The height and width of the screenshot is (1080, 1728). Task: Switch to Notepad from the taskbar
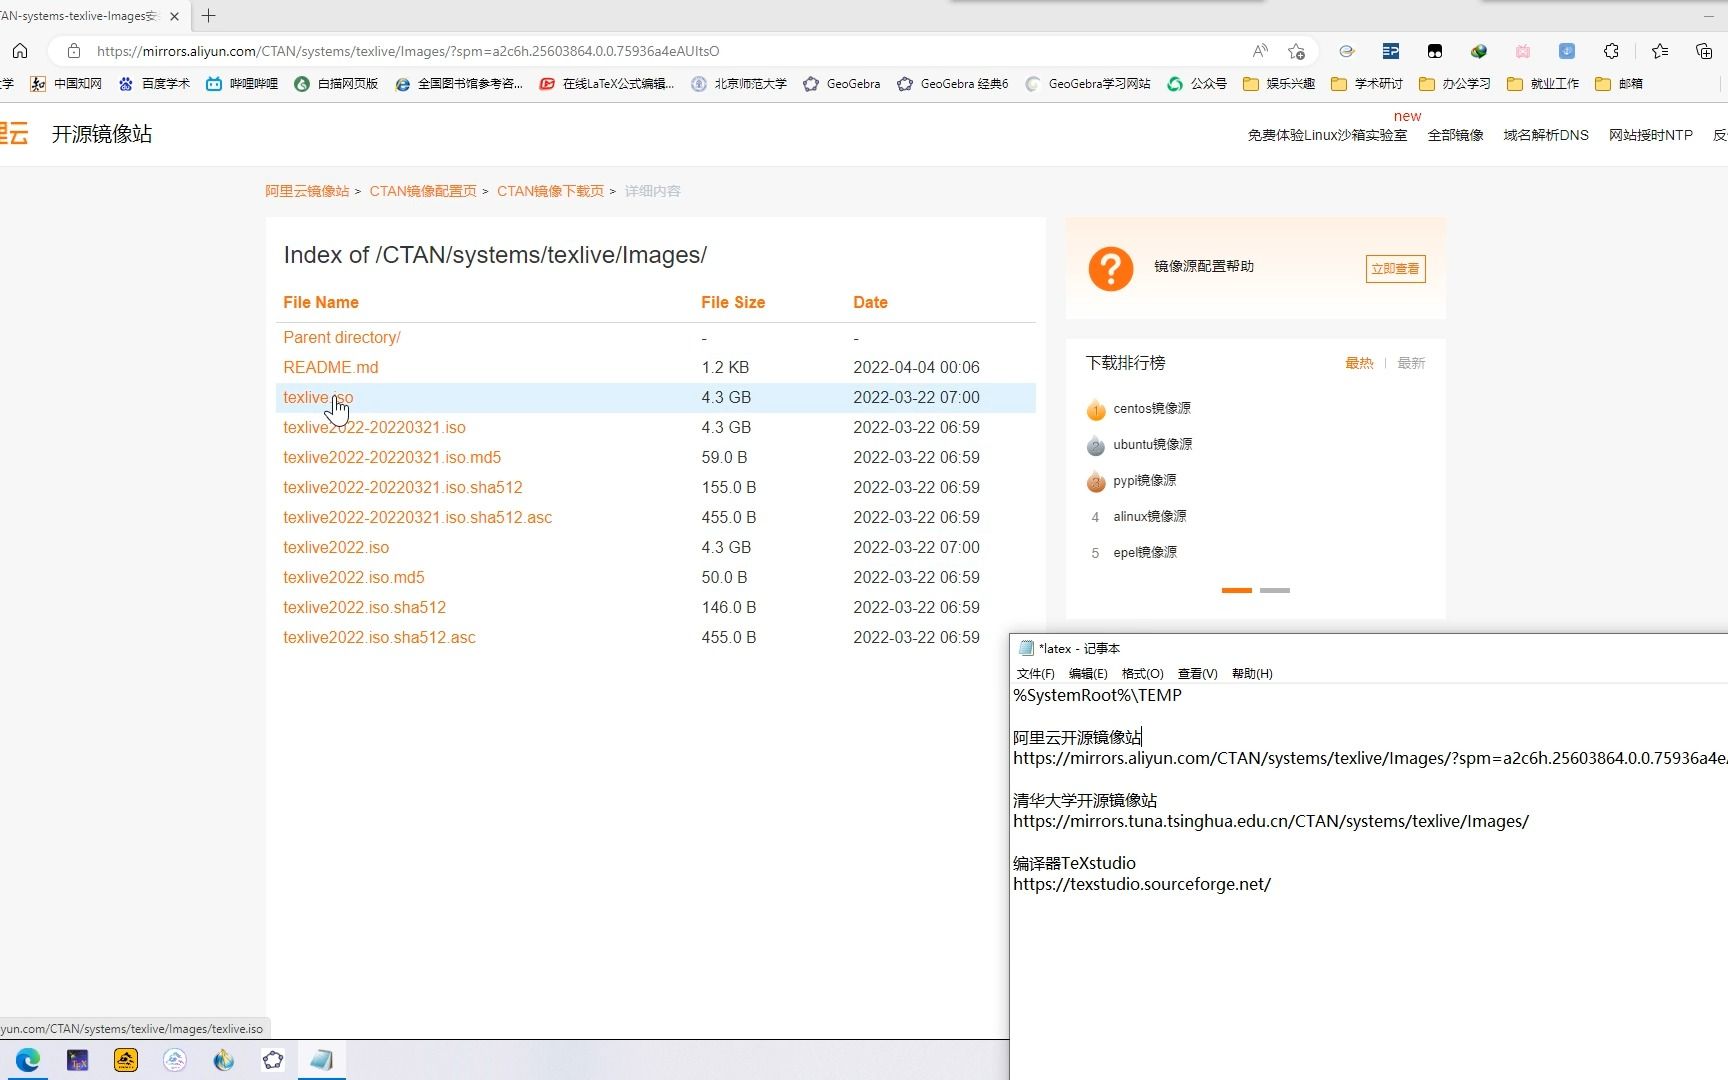click(322, 1060)
